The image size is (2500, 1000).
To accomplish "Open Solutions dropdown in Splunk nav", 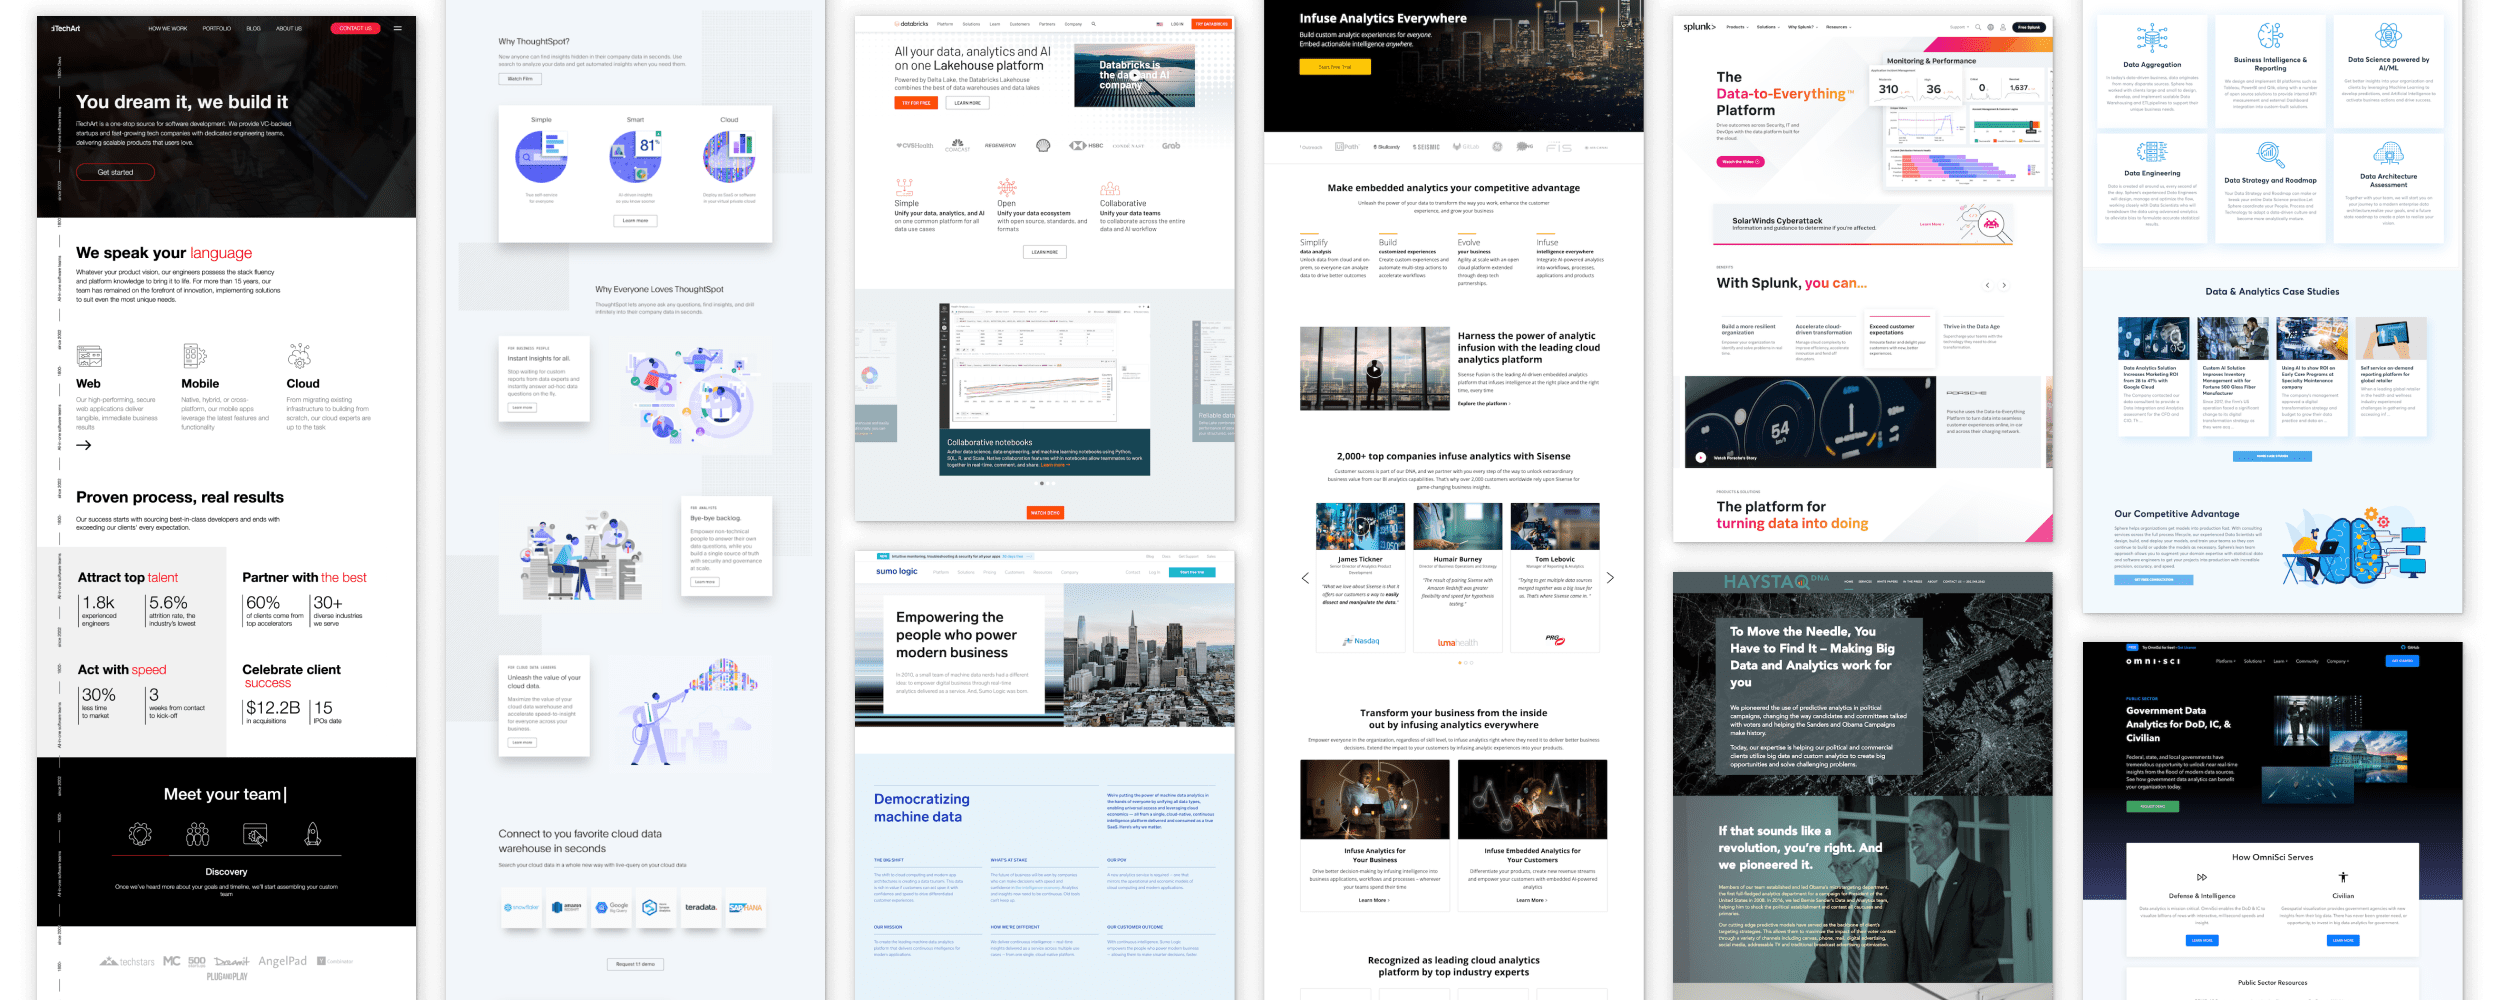I will pos(1768,27).
